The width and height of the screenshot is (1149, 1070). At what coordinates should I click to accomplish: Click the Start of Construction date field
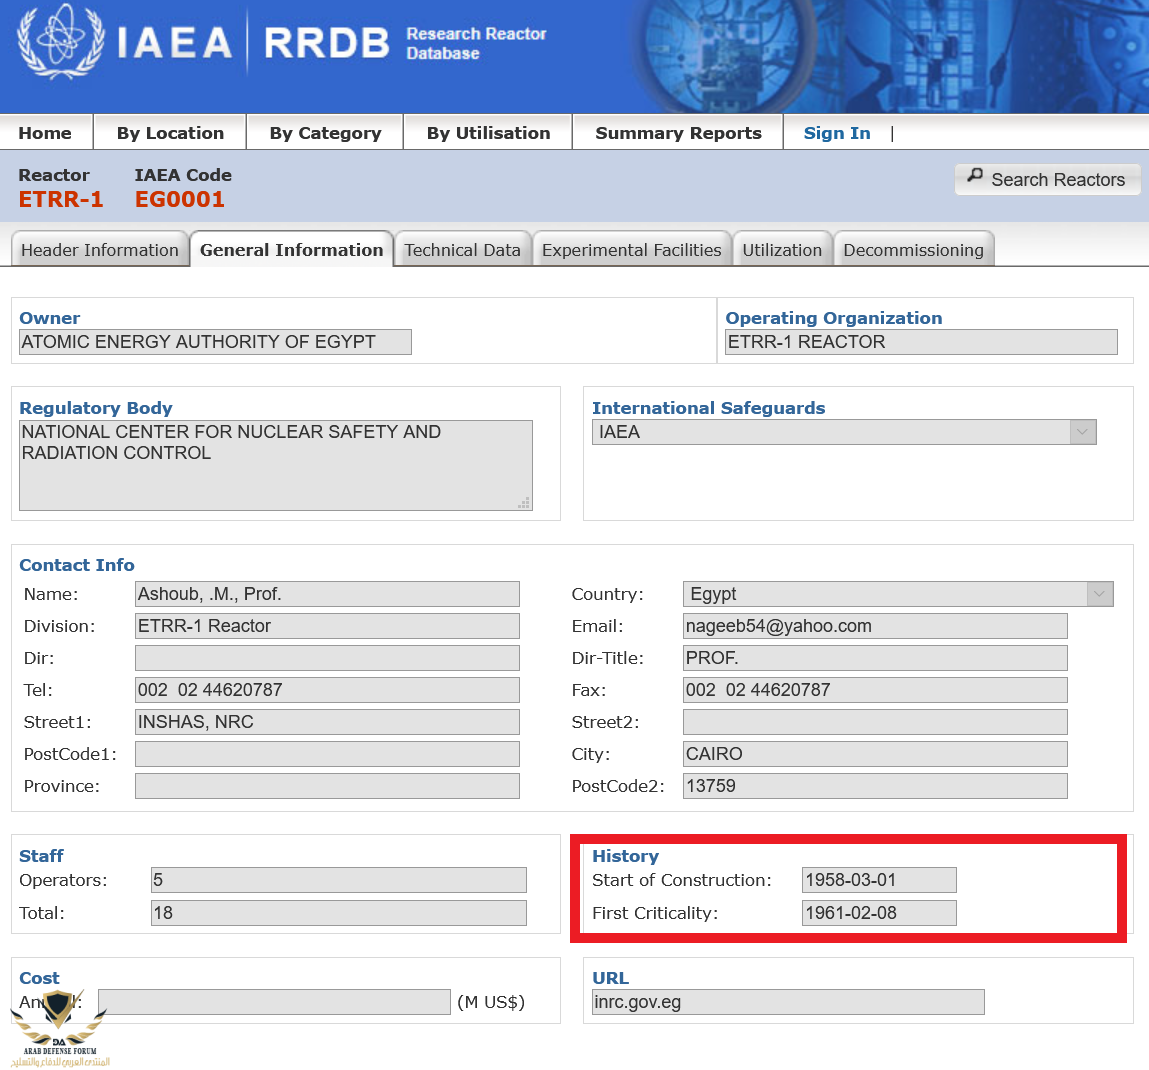tap(879, 879)
